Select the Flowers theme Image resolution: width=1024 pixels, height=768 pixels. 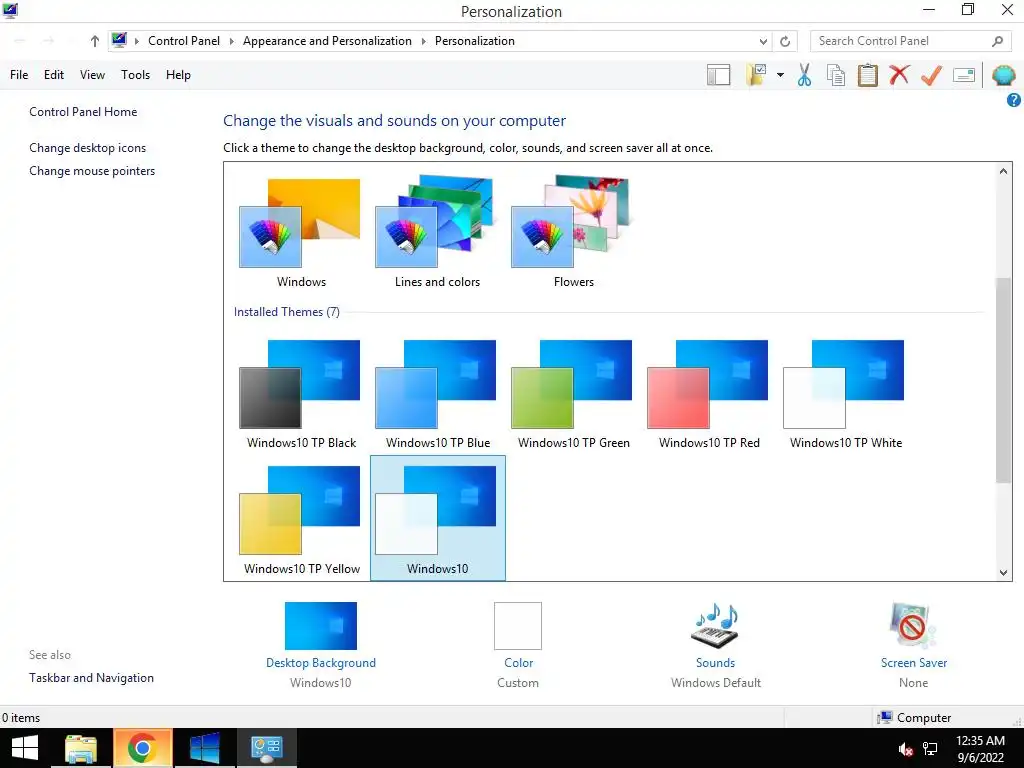pos(573,232)
